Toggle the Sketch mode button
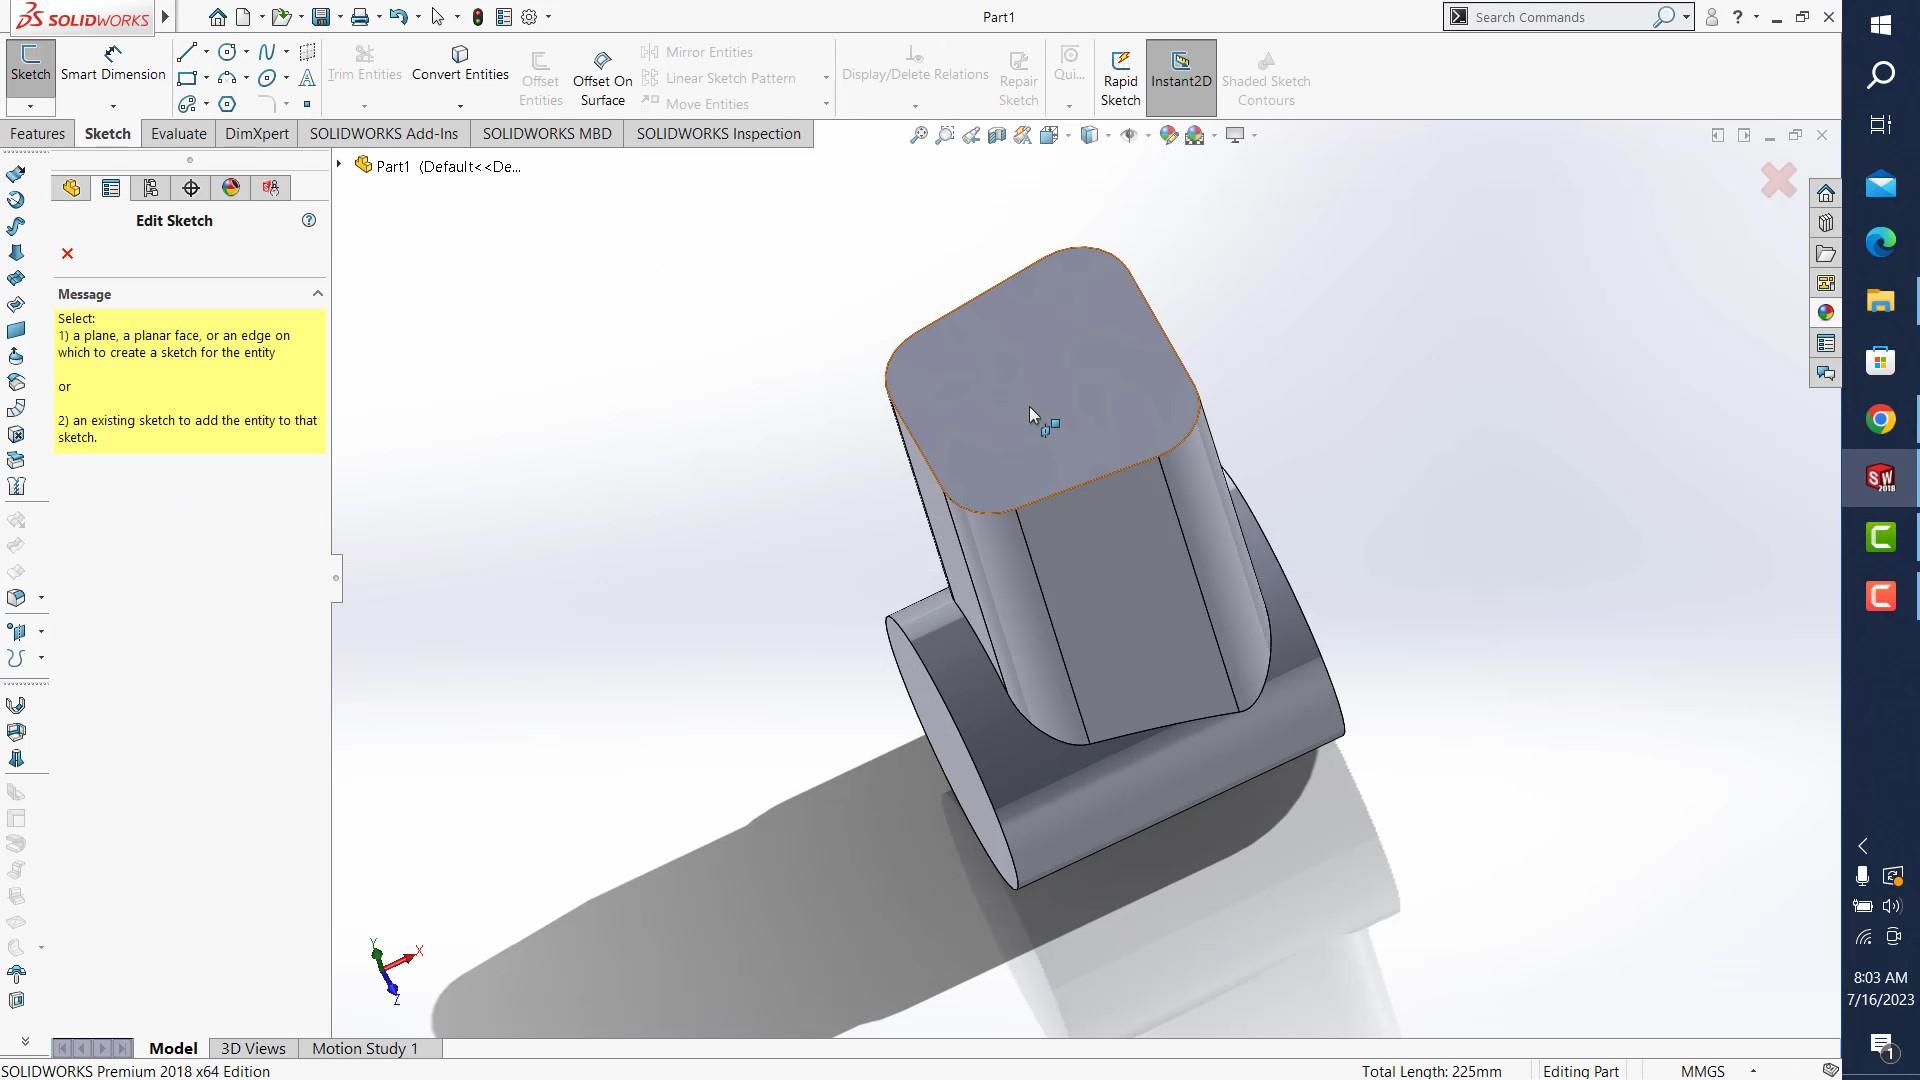Viewport: 1920px width, 1080px height. (30, 62)
